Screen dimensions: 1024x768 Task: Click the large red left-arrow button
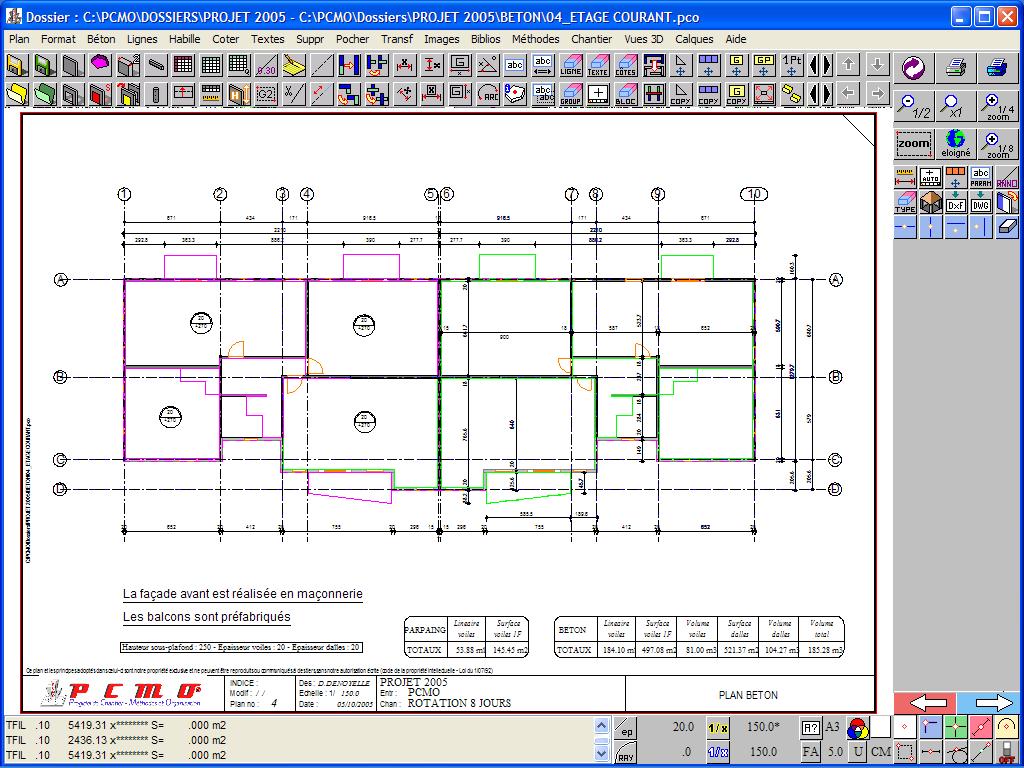(926, 703)
